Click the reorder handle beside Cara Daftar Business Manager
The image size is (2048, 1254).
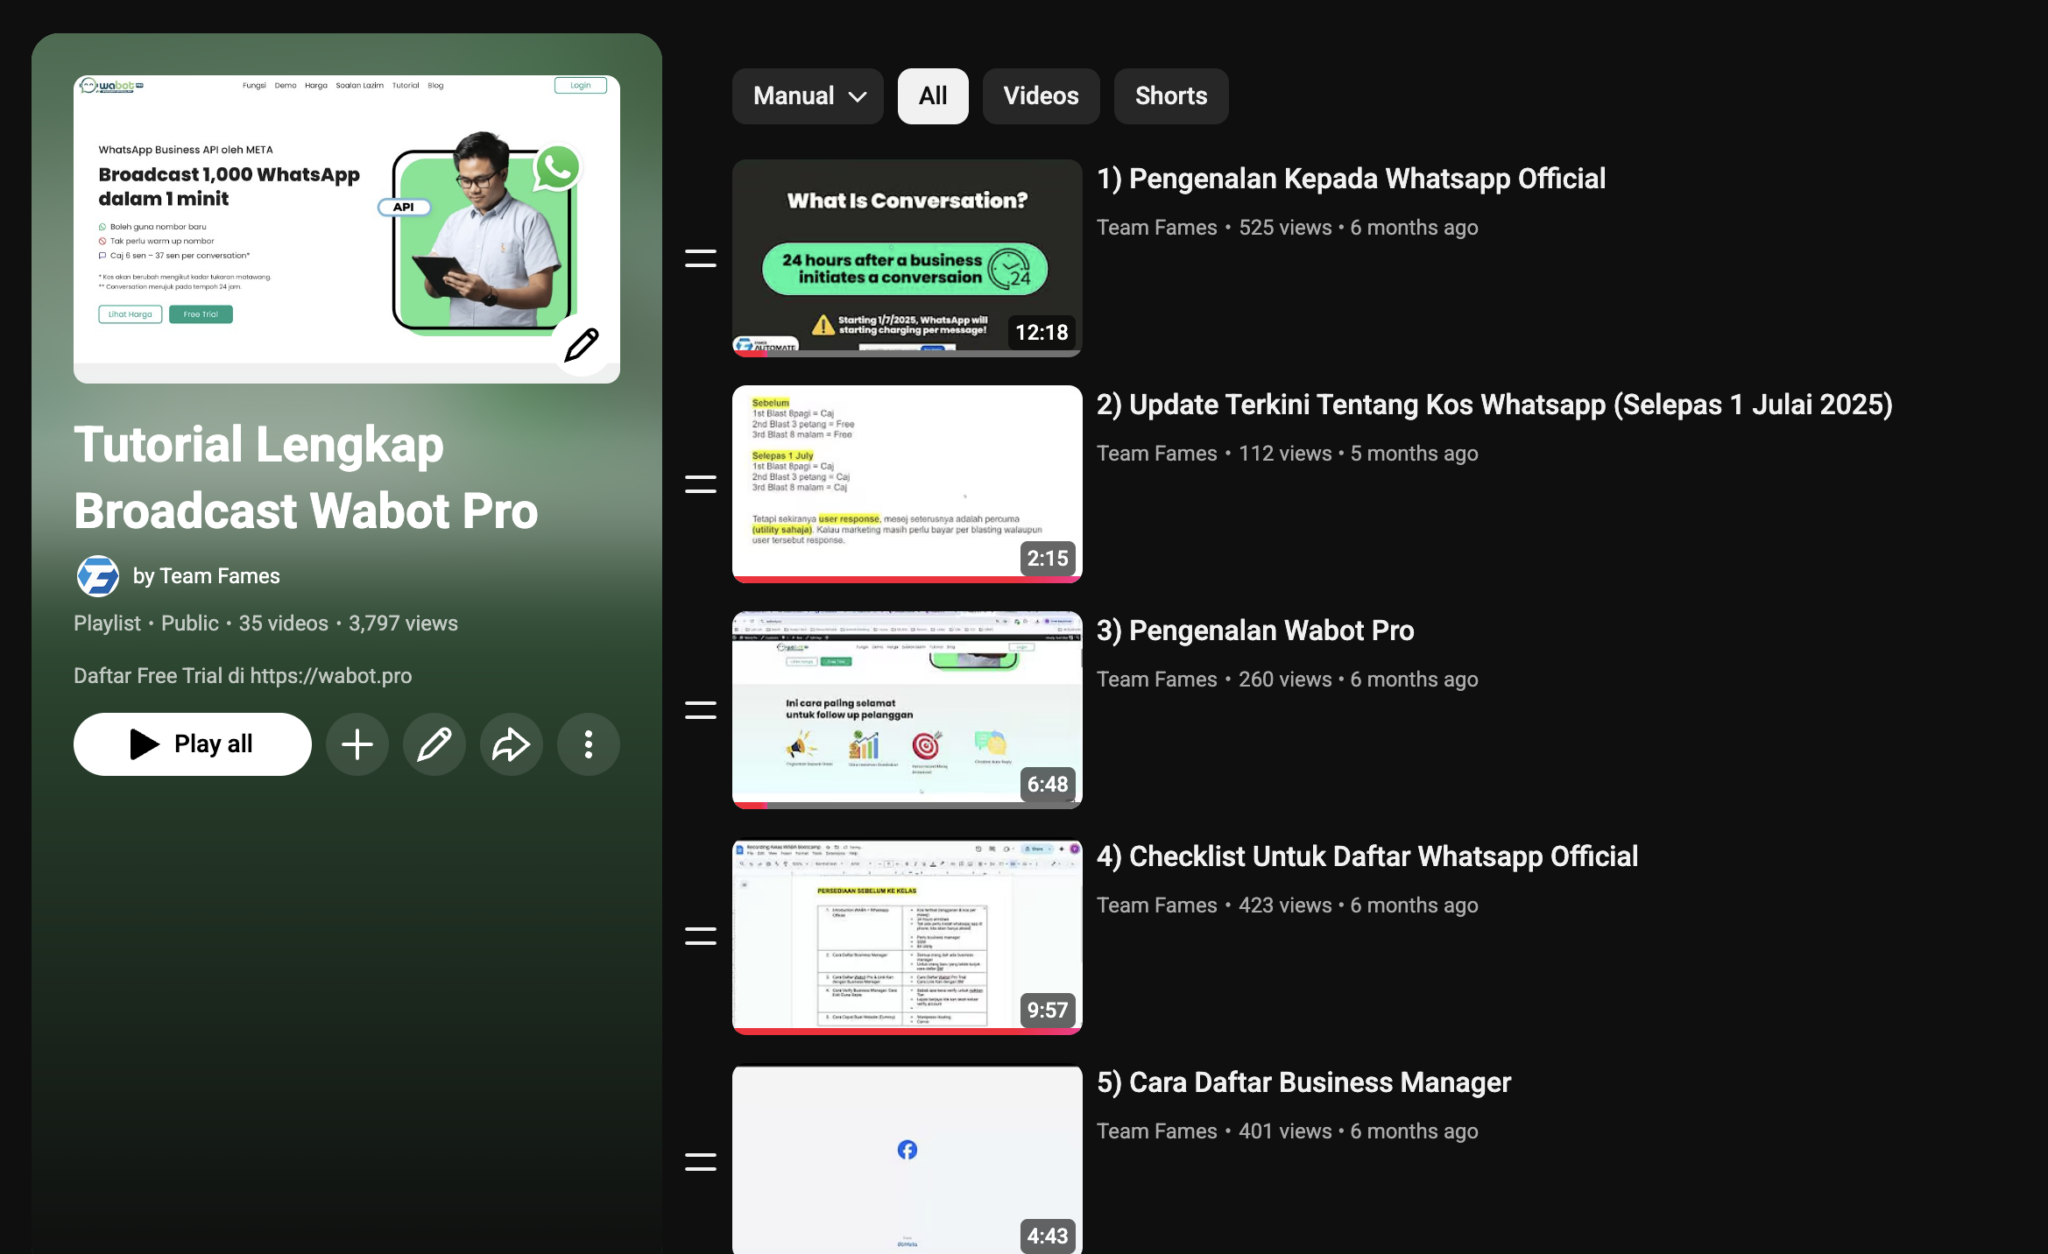click(700, 1162)
